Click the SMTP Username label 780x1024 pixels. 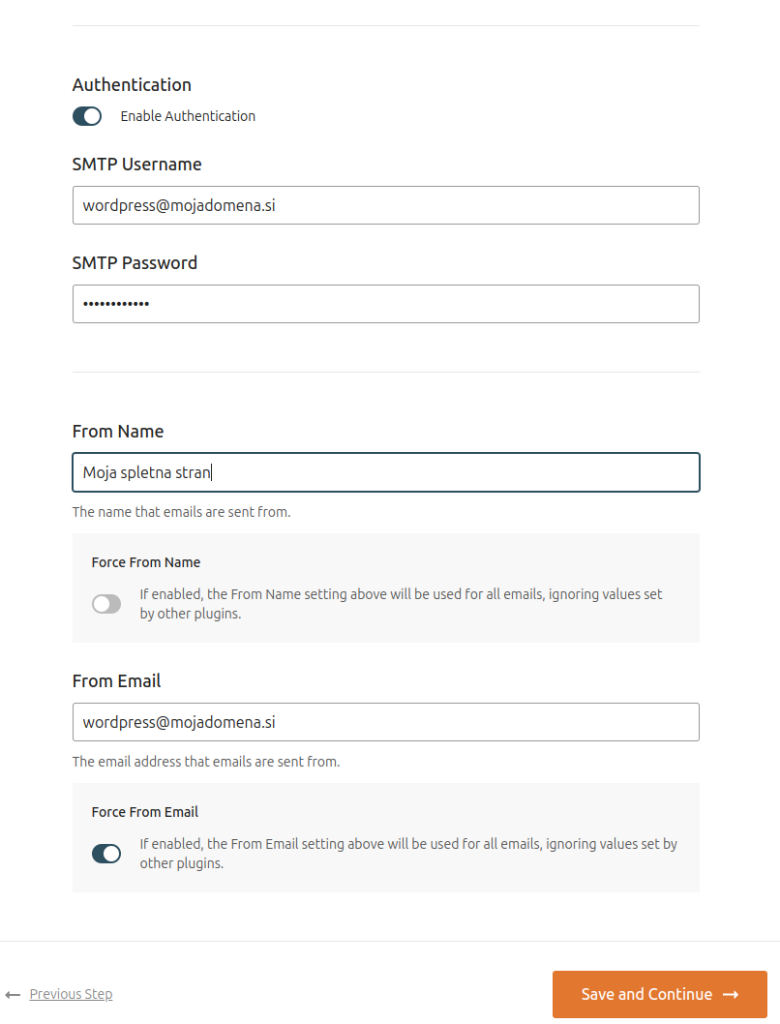137,165
